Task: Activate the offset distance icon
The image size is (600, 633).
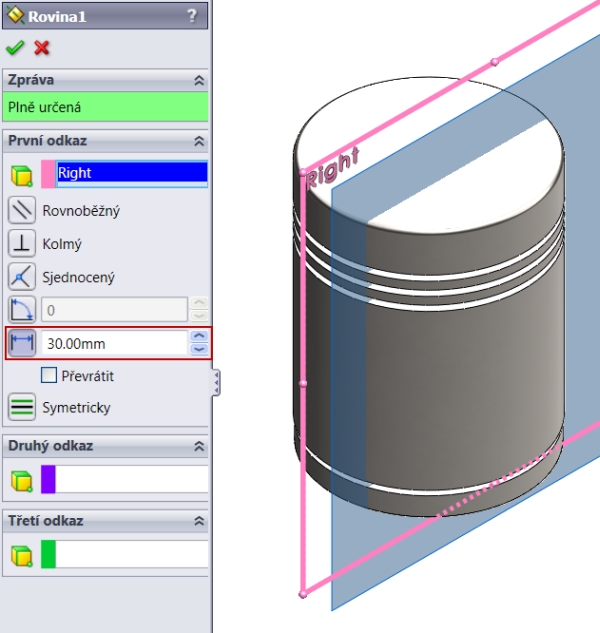Action: point(22,343)
